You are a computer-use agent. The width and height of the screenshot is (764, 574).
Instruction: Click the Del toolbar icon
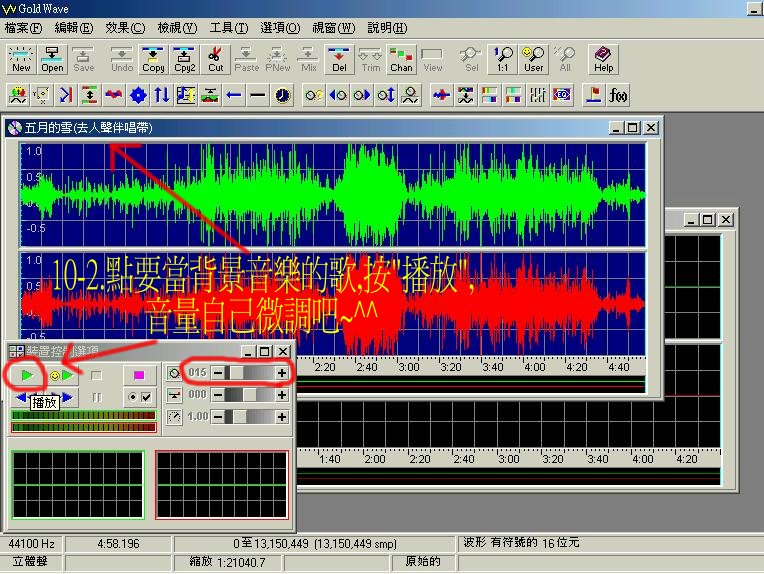coord(339,59)
